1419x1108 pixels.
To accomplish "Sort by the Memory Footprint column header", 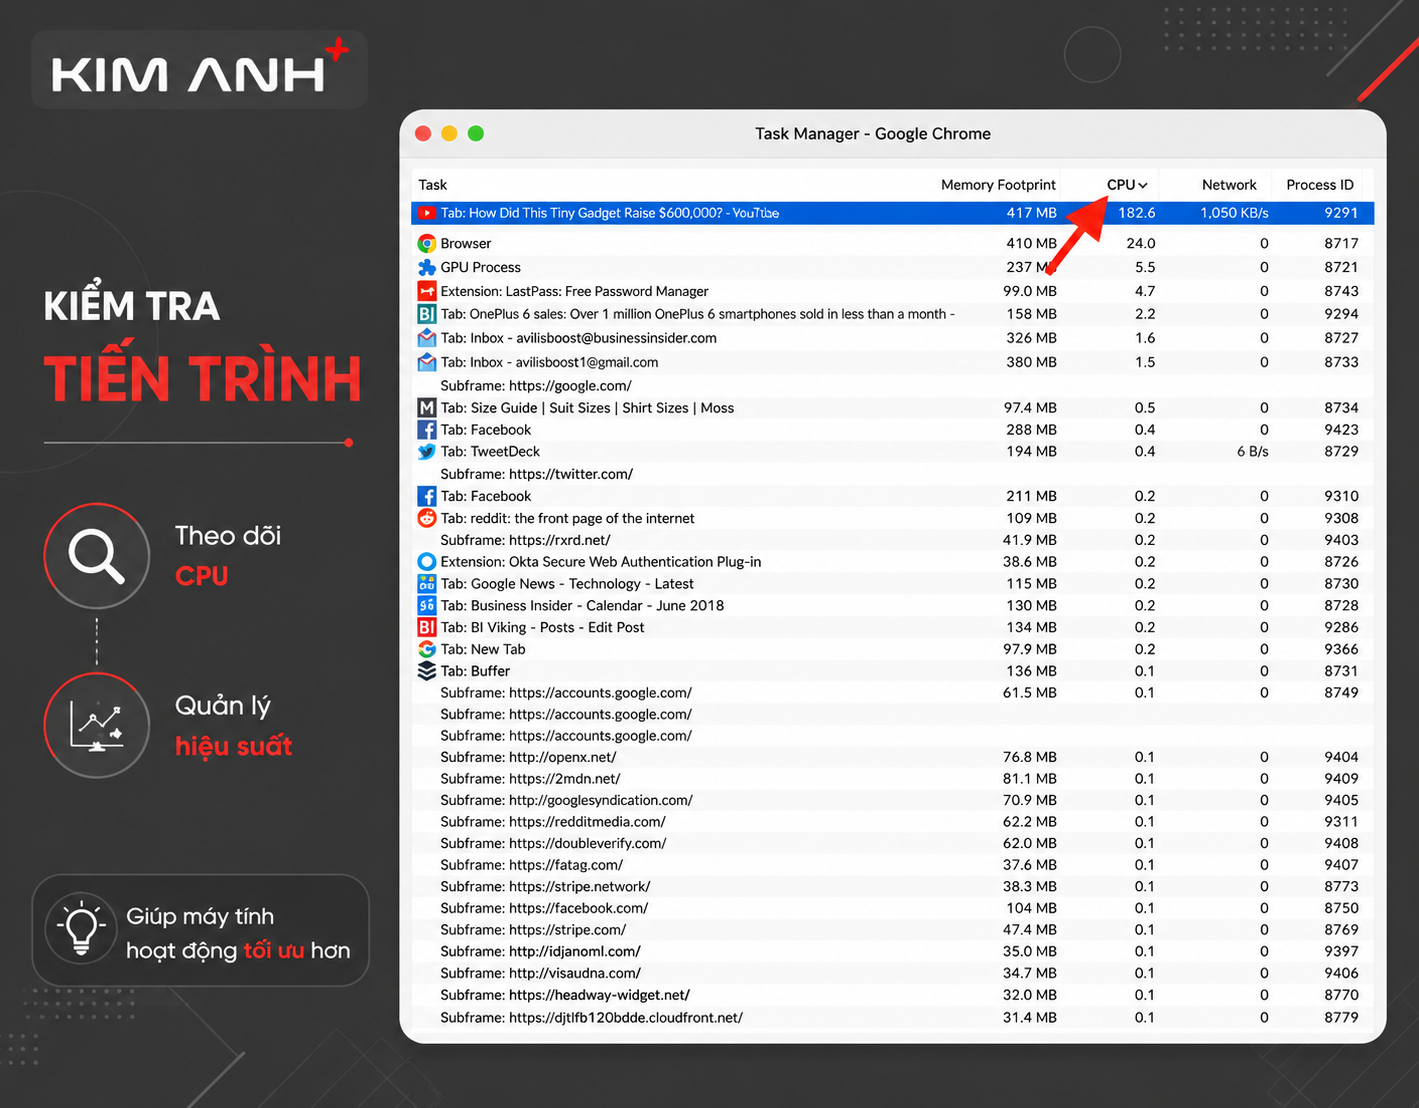I will [x=998, y=185].
